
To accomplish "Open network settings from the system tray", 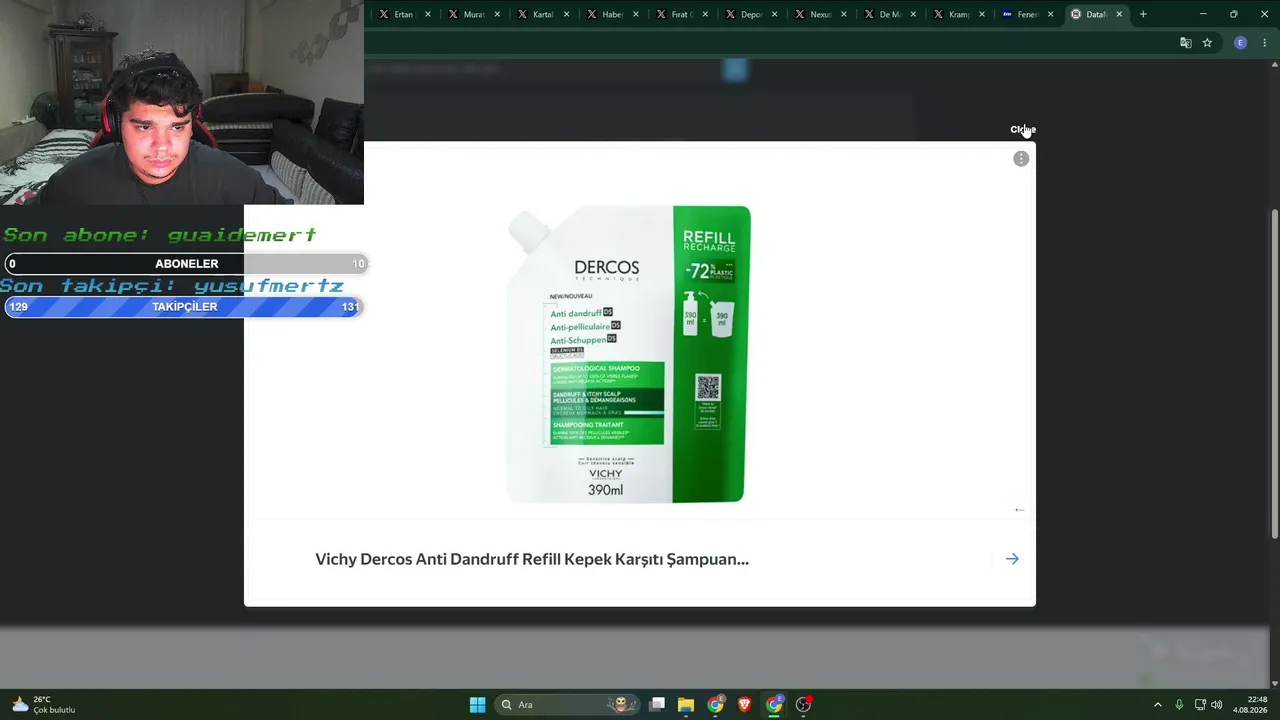I will [x=1200, y=705].
